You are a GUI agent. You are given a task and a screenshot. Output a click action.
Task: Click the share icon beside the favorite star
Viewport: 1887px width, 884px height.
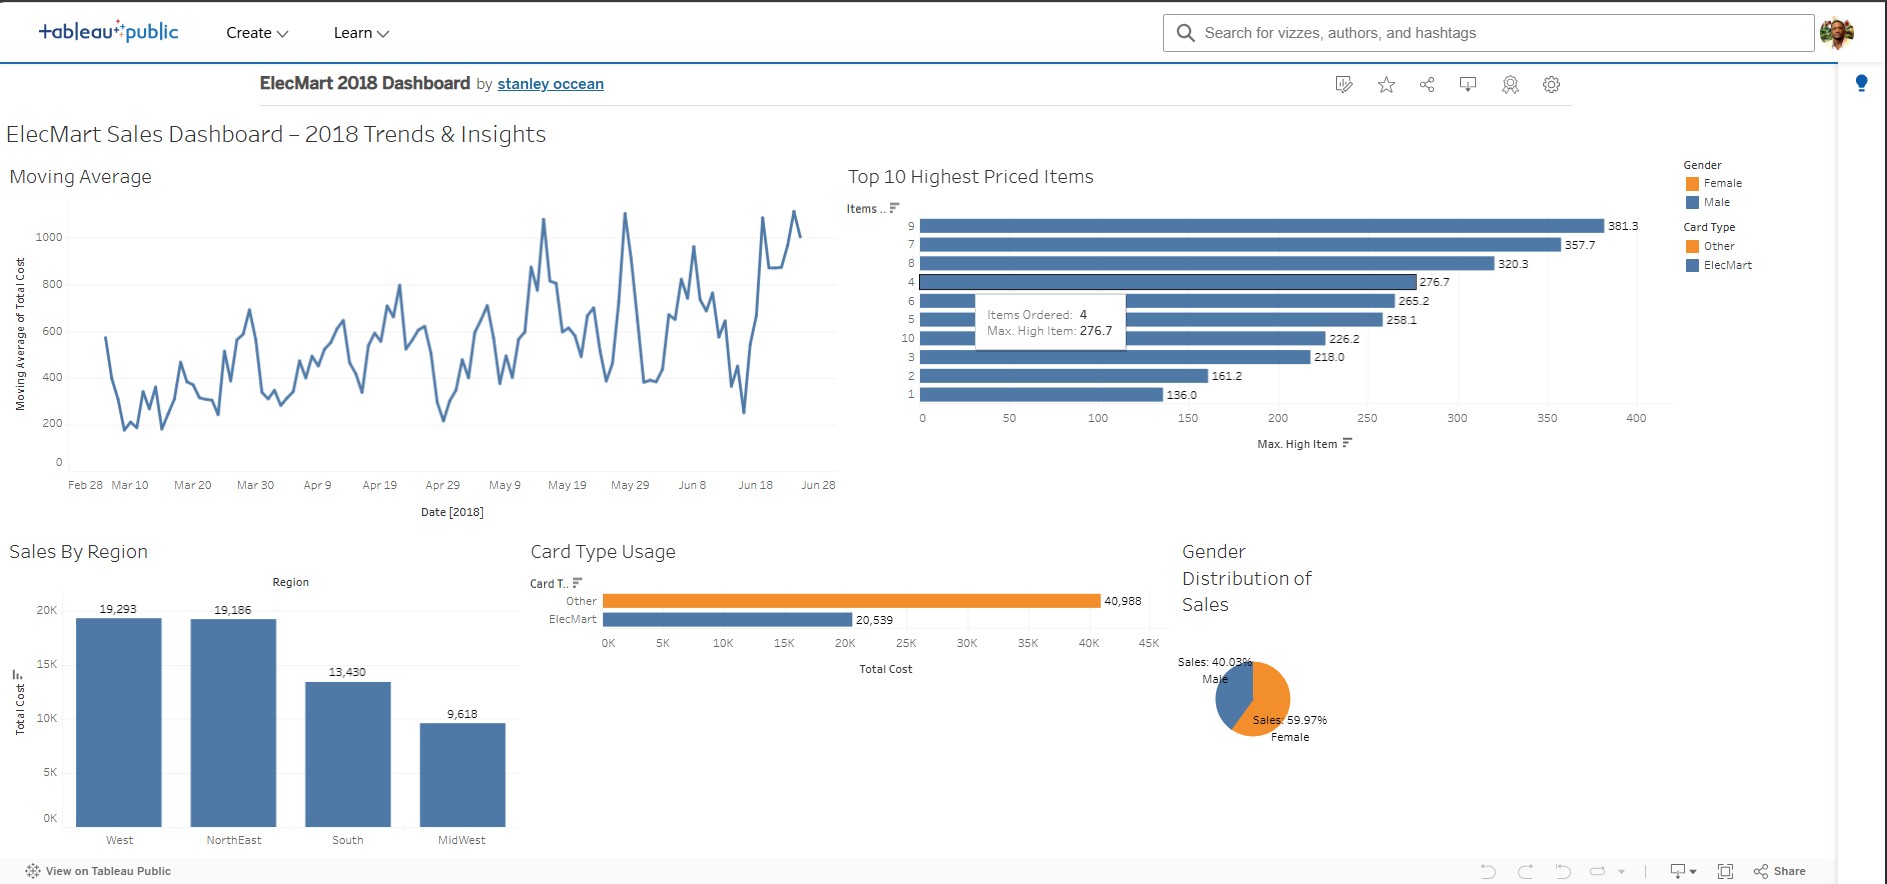click(1427, 85)
